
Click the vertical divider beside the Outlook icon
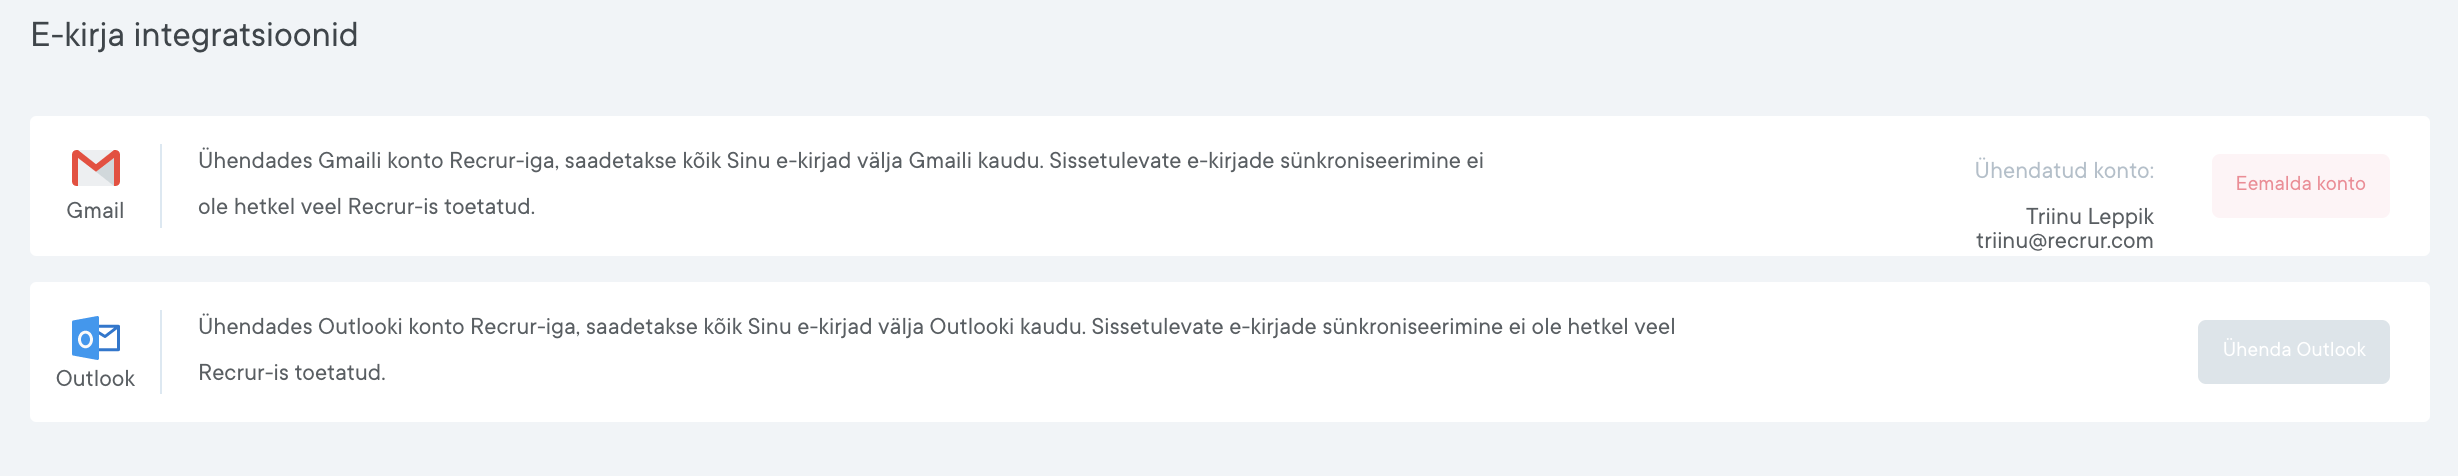(x=161, y=352)
